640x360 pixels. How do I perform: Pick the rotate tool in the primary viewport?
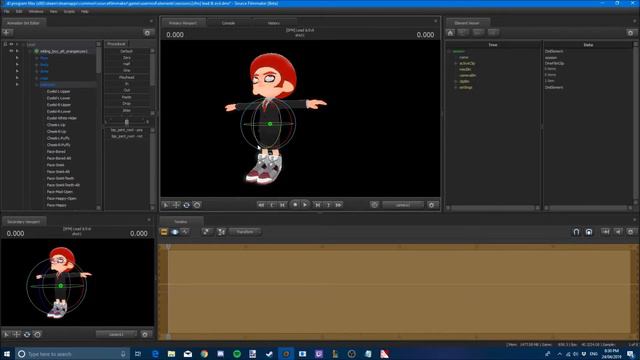187,205
